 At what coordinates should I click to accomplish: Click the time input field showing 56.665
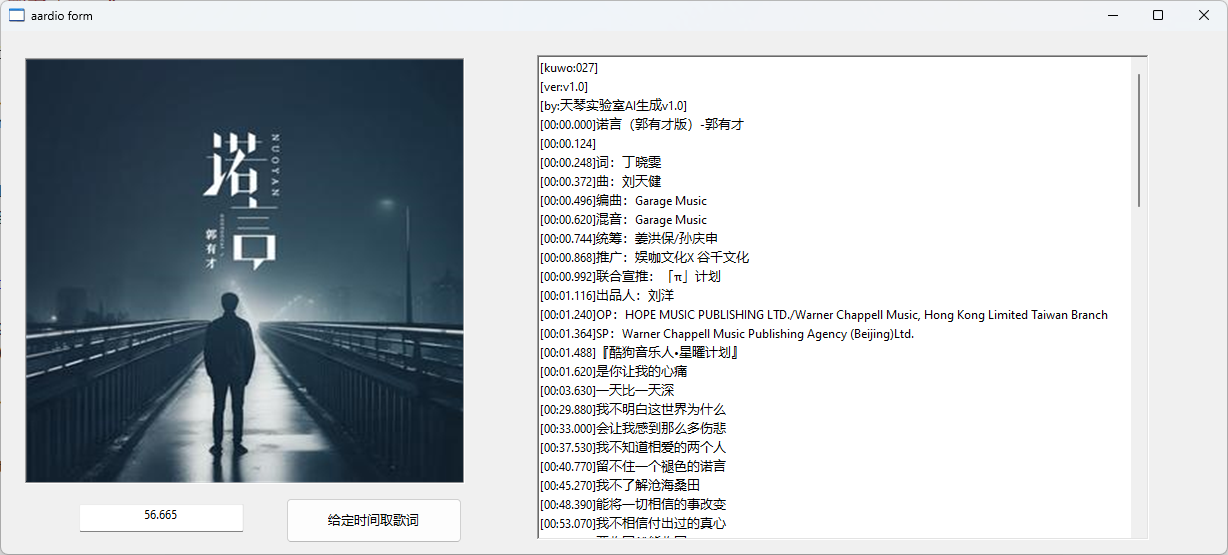pyautogui.click(x=161, y=516)
